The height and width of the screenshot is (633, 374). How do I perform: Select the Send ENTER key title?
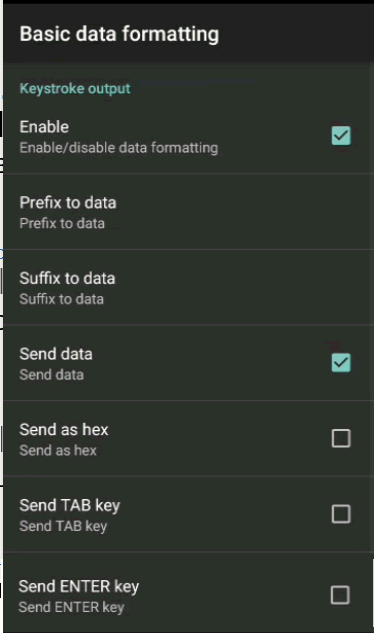tap(79, 586)
